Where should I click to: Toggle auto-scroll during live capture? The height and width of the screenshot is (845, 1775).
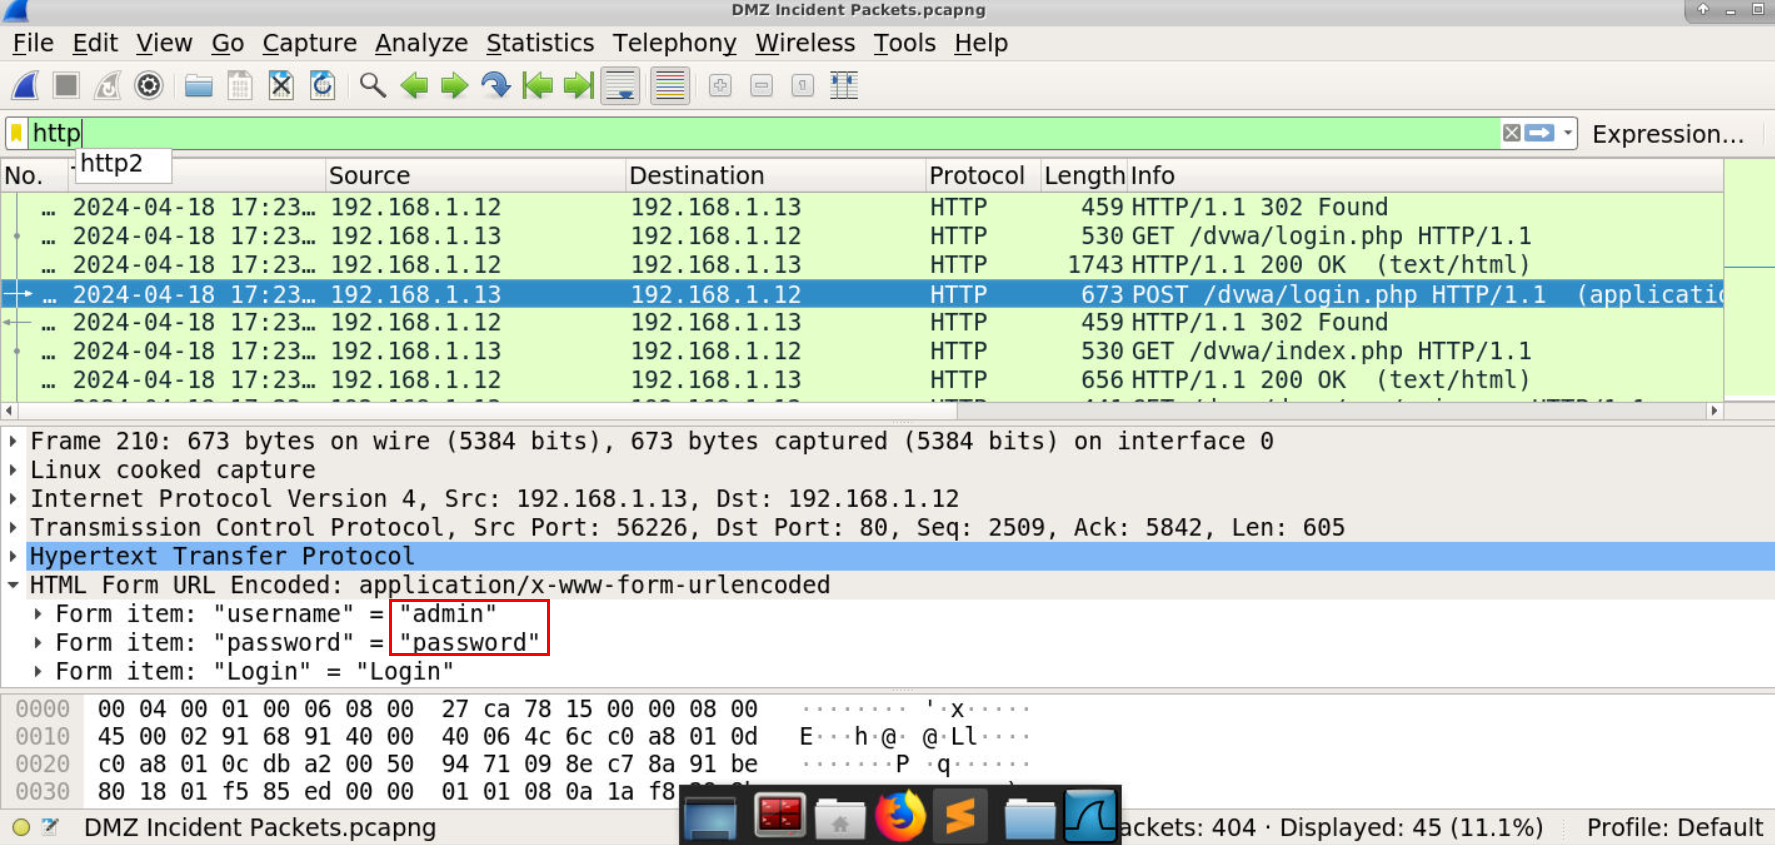pyautogui.click(x=620, y=86)
